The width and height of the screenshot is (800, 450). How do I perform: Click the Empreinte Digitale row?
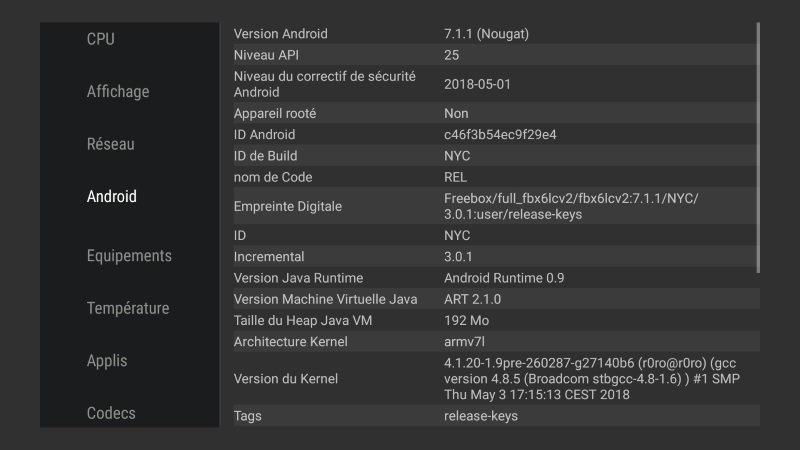490,206
